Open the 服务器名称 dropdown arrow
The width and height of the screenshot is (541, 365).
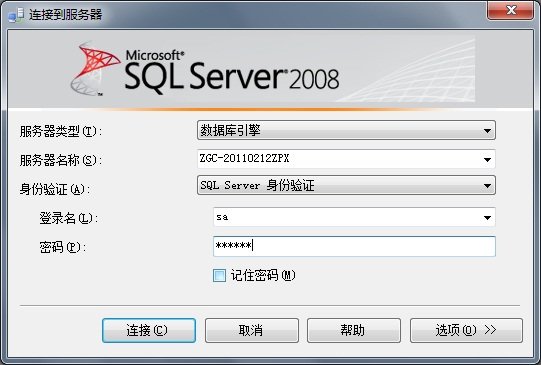tap(487, 159)
